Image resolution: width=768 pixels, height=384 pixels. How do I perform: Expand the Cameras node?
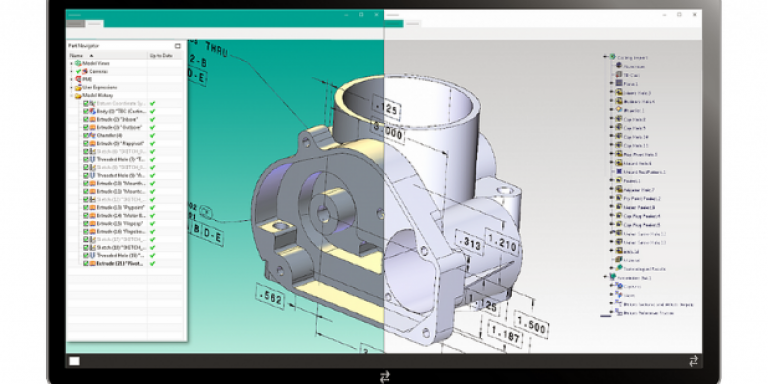72,71
